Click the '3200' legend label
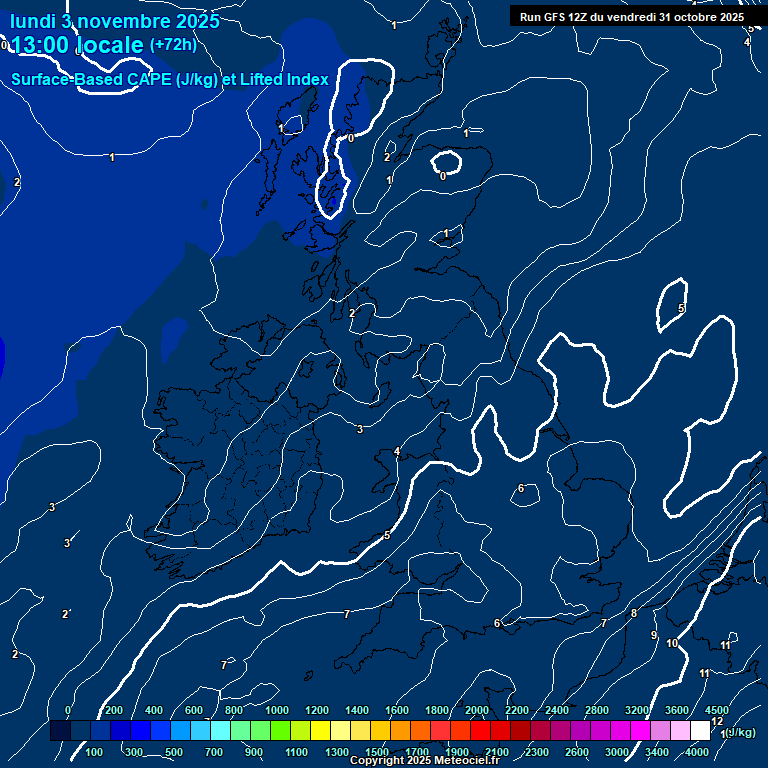 pyautogui.click(x=637, y=710)
